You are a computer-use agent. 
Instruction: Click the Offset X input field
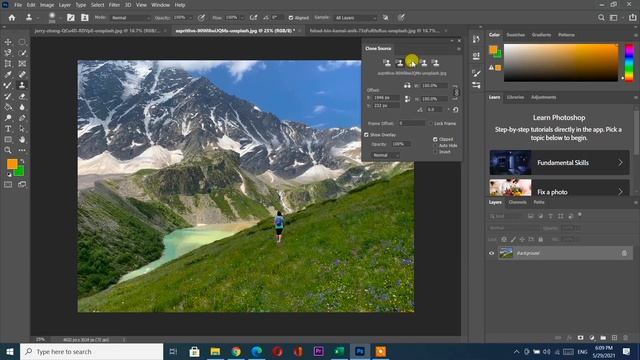pyautogui.click(x=387, y=98)
